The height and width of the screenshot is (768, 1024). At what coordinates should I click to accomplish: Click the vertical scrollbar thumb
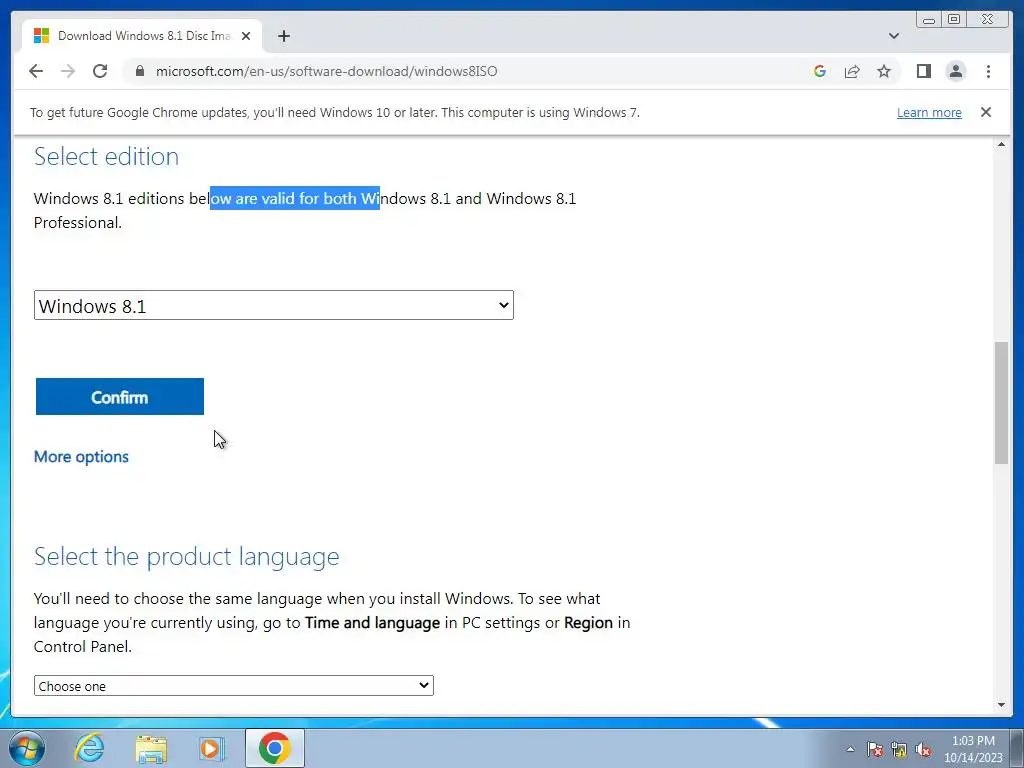click(1001, 403)
